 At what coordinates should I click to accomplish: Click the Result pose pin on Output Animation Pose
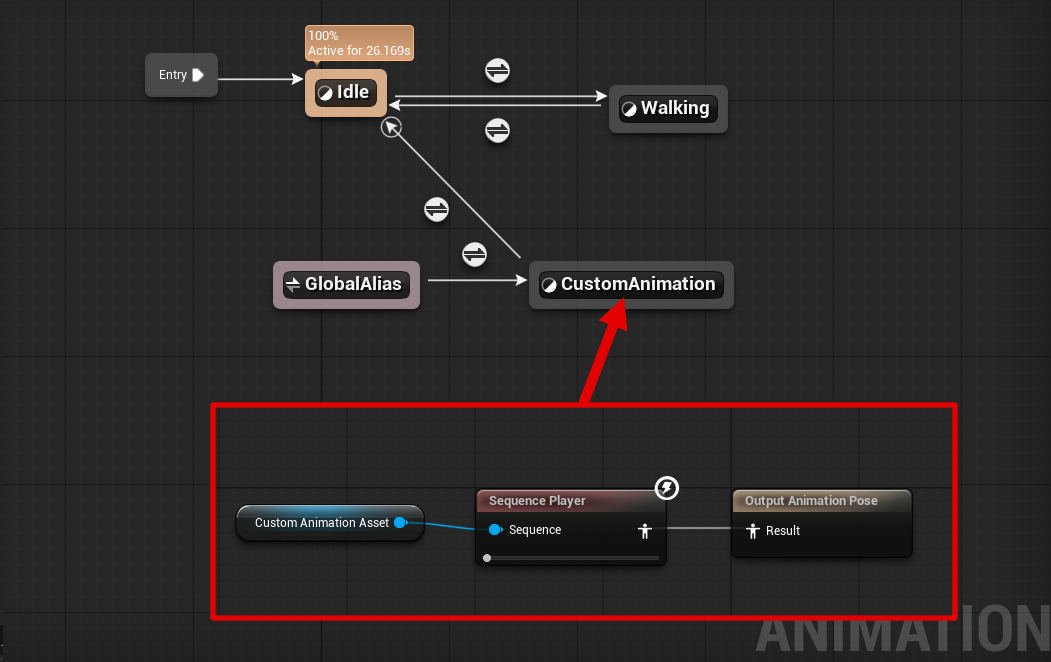(x=753, y=531)
